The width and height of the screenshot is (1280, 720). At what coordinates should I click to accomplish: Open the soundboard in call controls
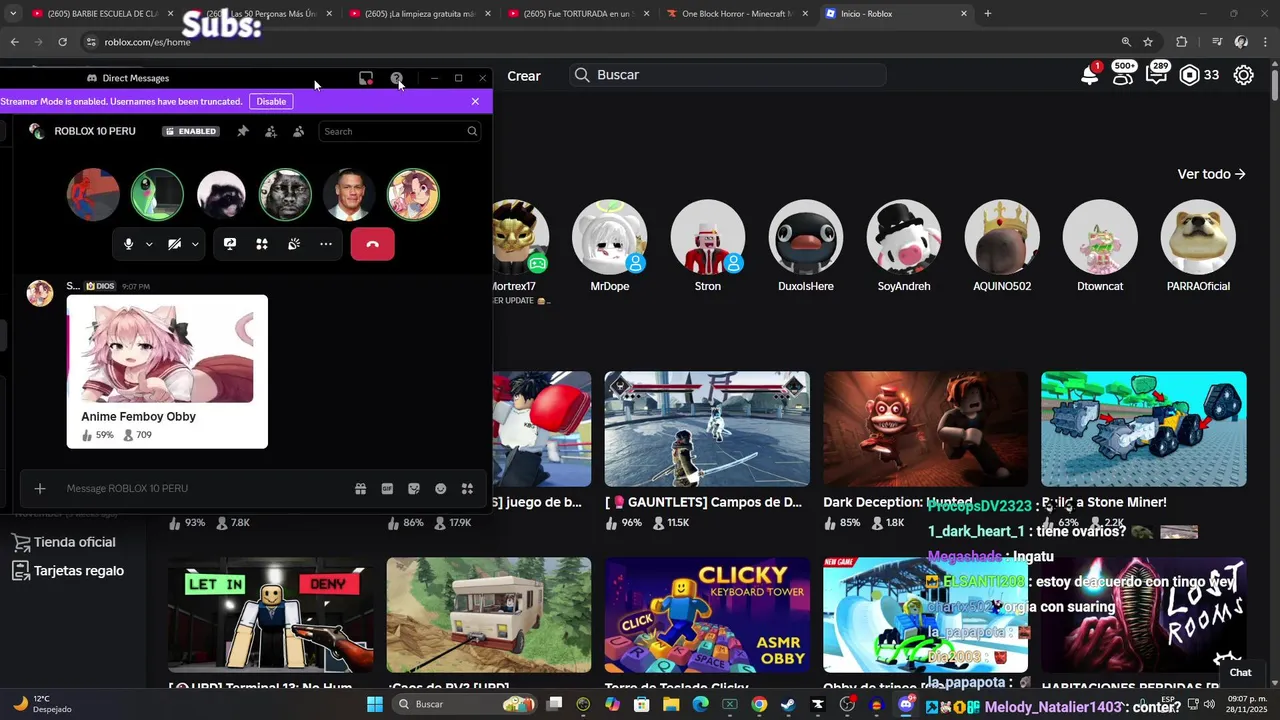click(x=294, y=244)
